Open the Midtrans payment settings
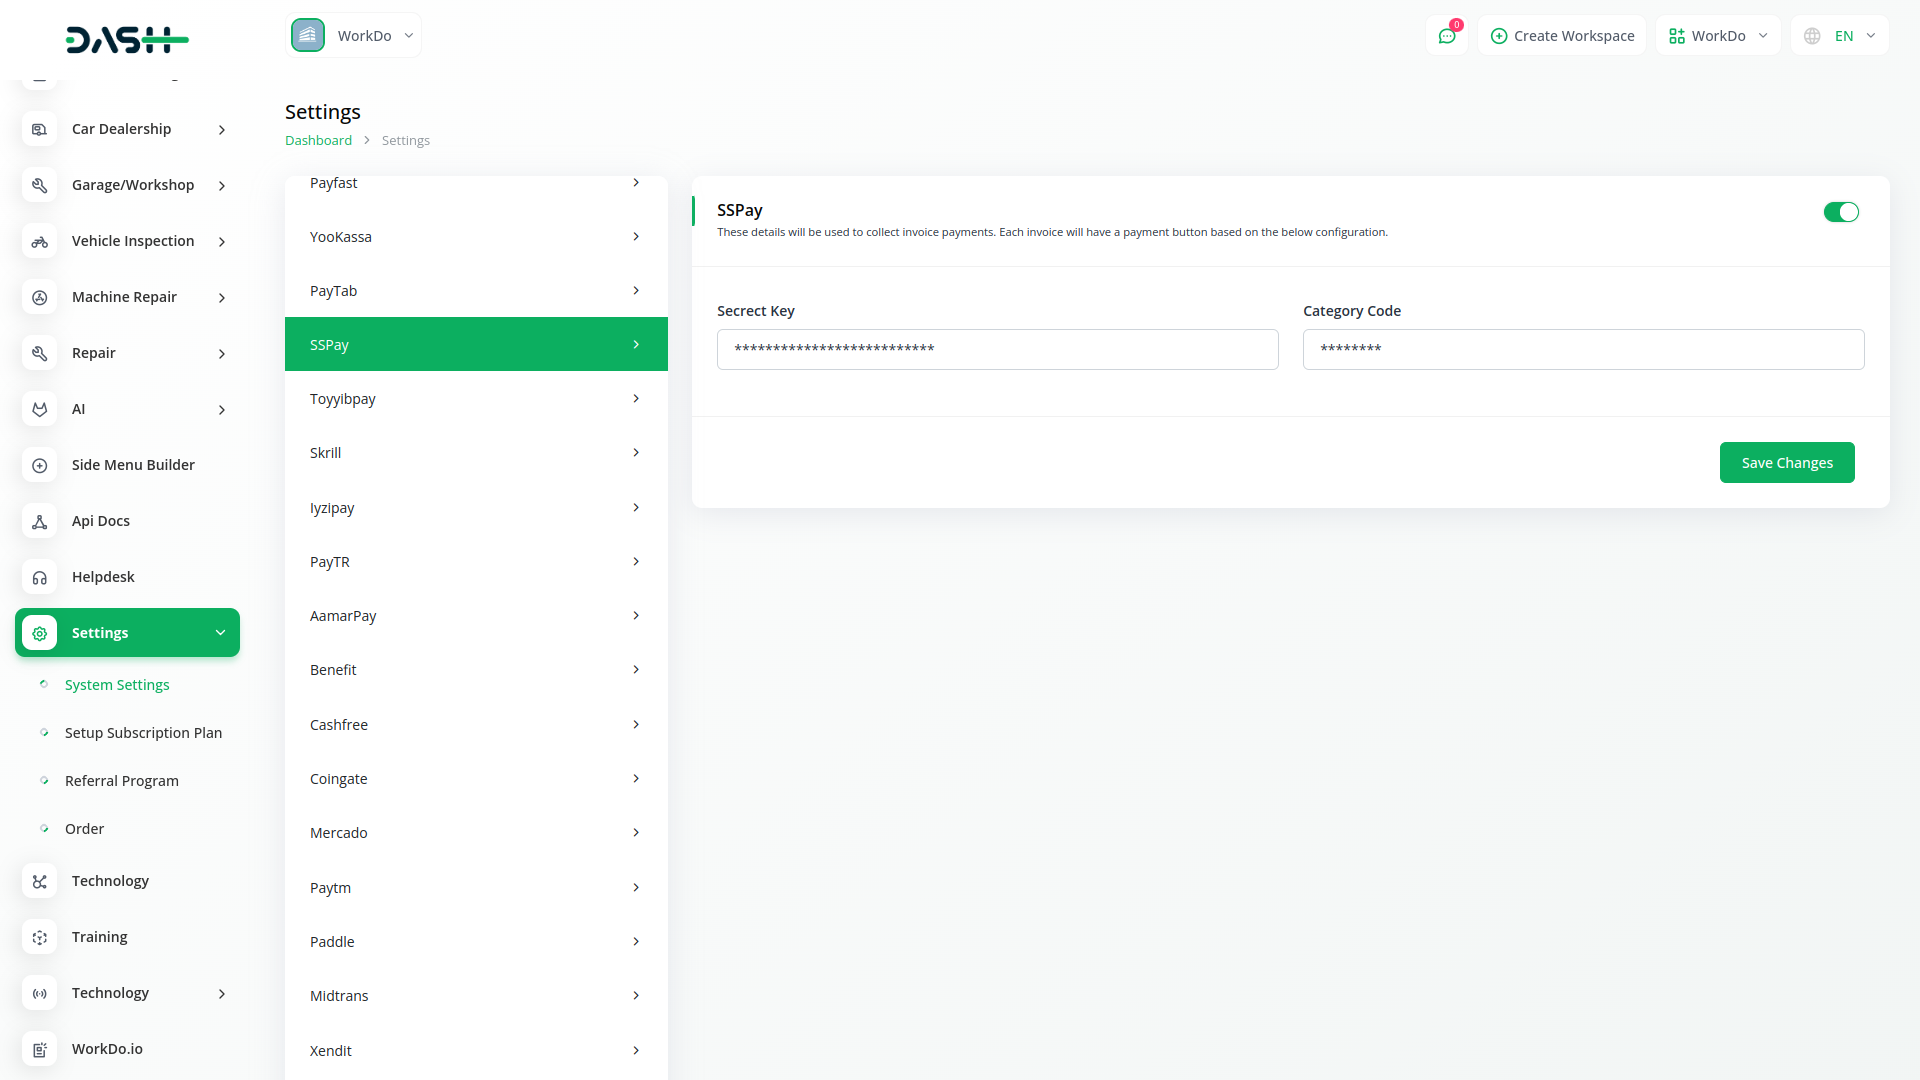The height and width of the screenshot is (1080, 1920). 476,996
